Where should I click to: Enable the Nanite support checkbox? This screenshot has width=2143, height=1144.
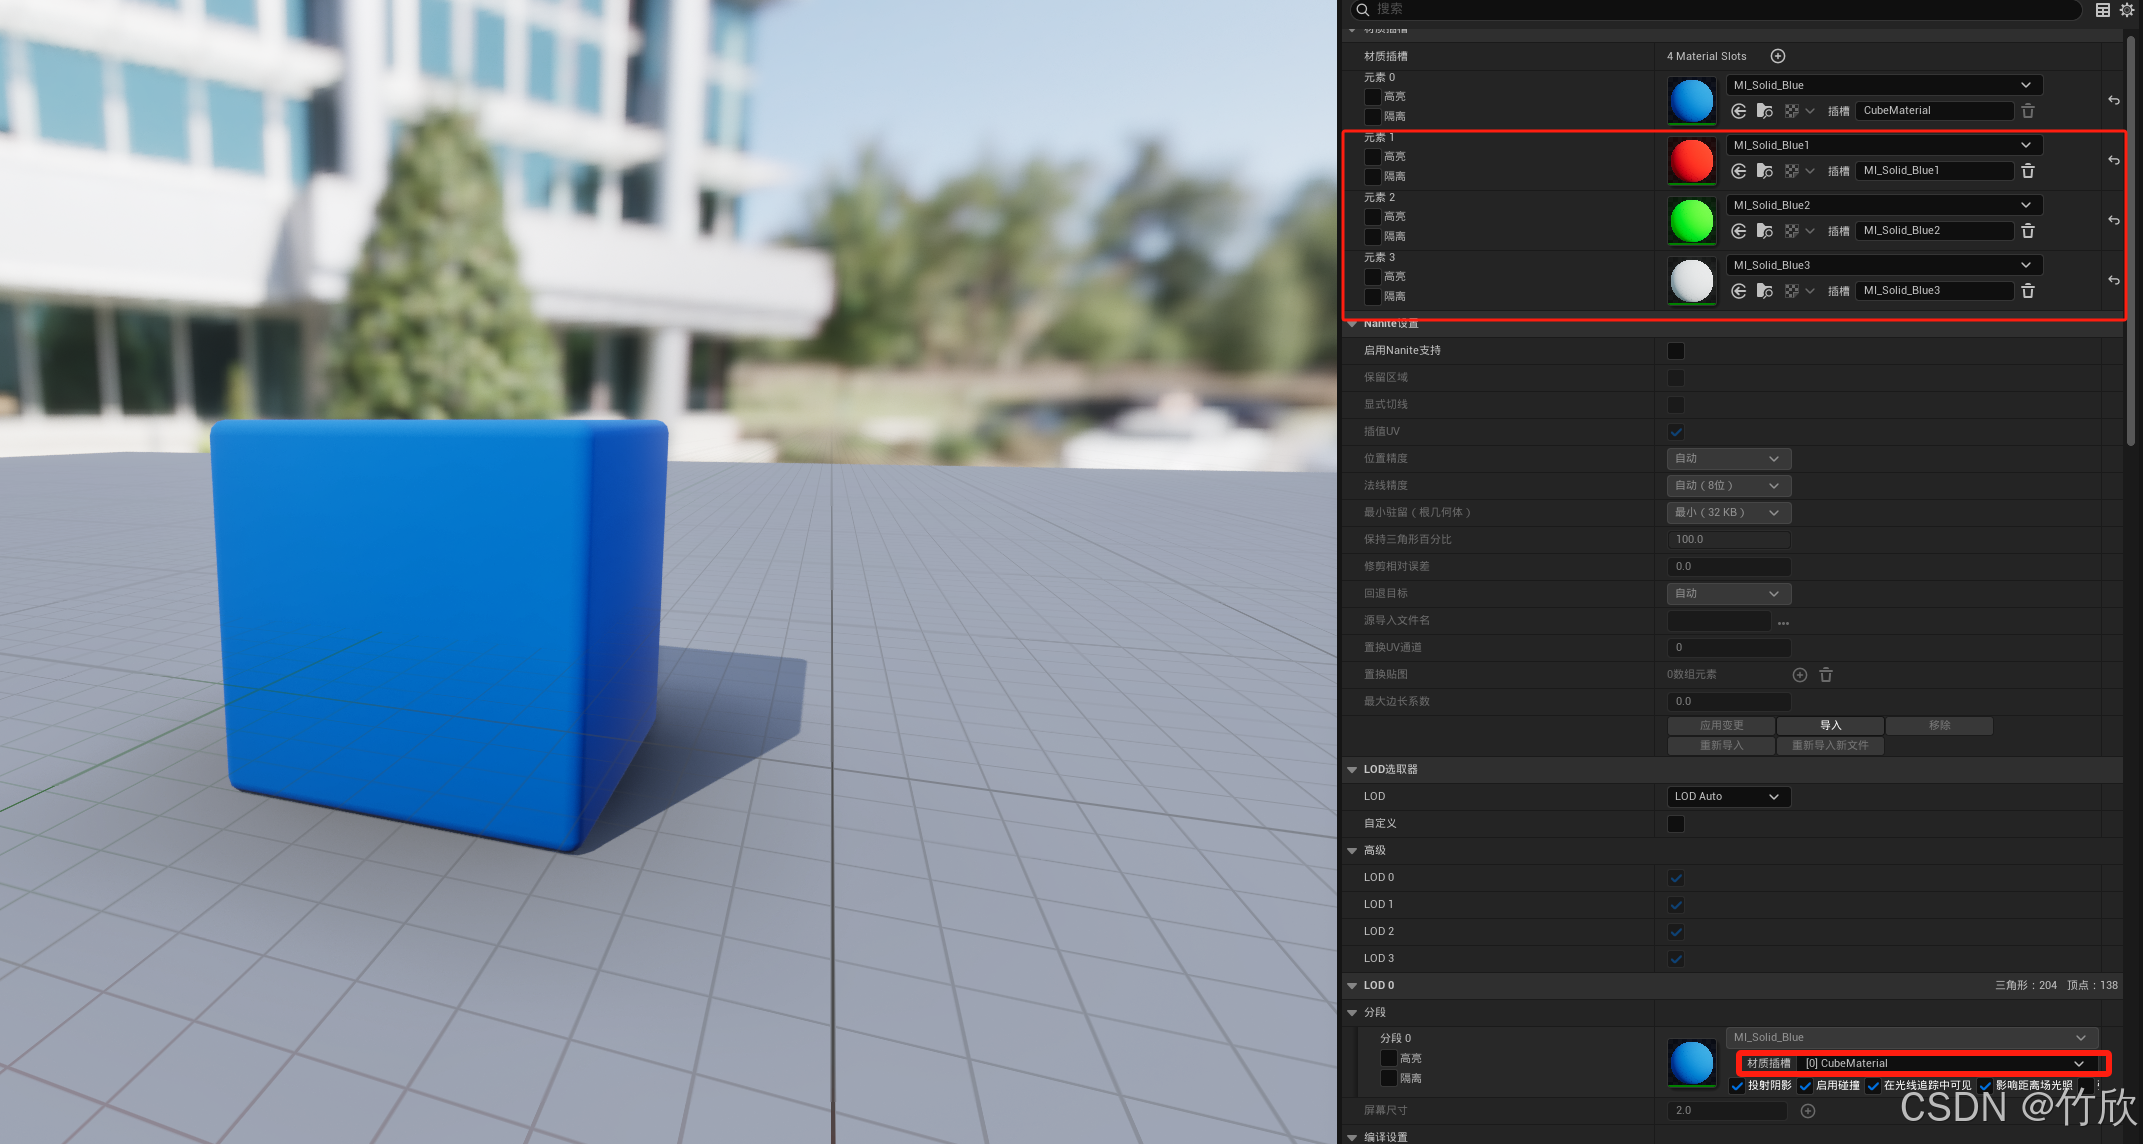click(x=1676, y=351)
